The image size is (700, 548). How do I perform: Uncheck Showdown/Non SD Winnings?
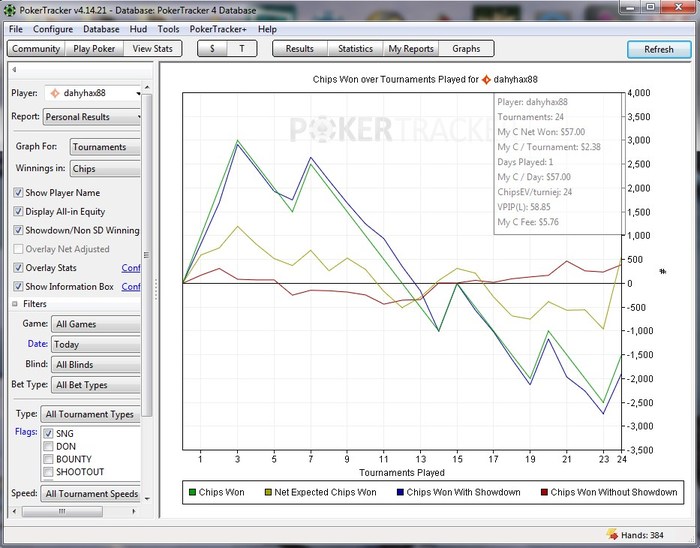click(x=18, y=230)
